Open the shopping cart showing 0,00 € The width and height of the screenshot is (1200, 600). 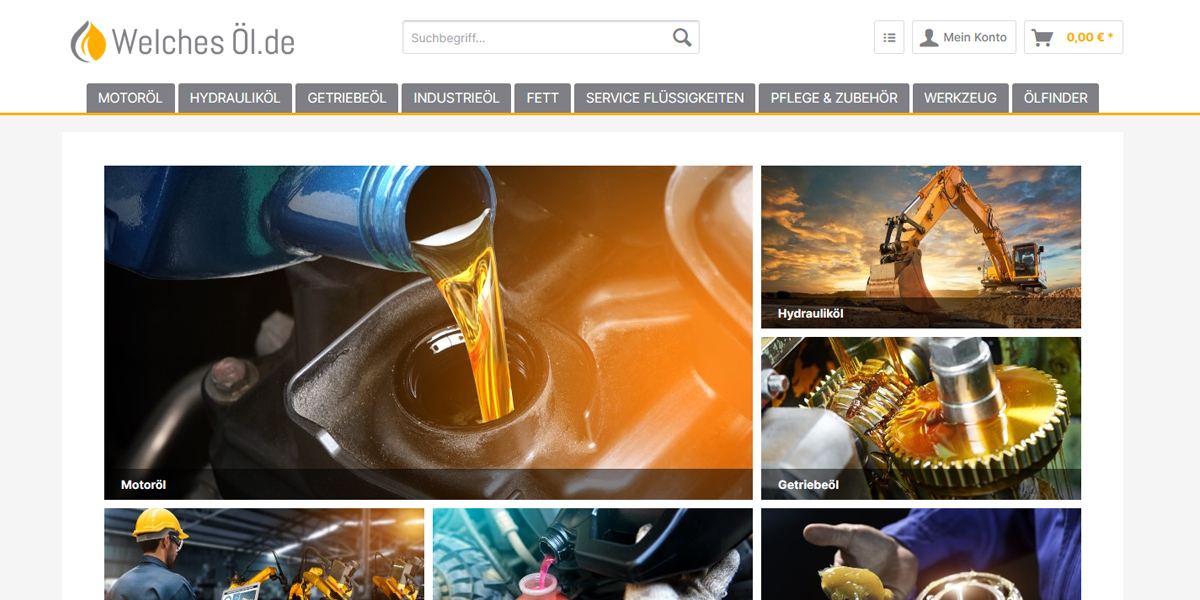coord(1073,37)
